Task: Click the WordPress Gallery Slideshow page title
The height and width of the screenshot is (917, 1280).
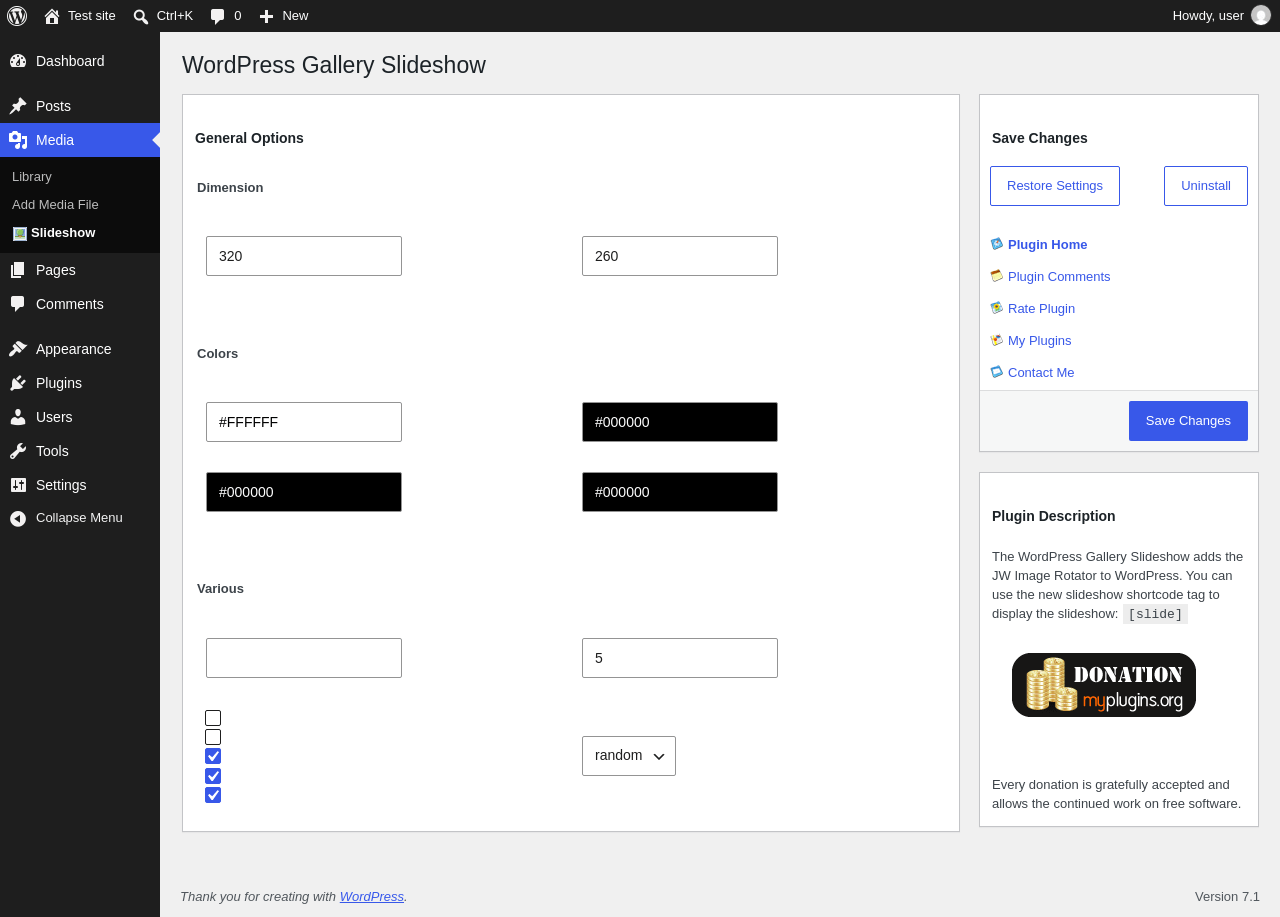Action: [334, 65]
